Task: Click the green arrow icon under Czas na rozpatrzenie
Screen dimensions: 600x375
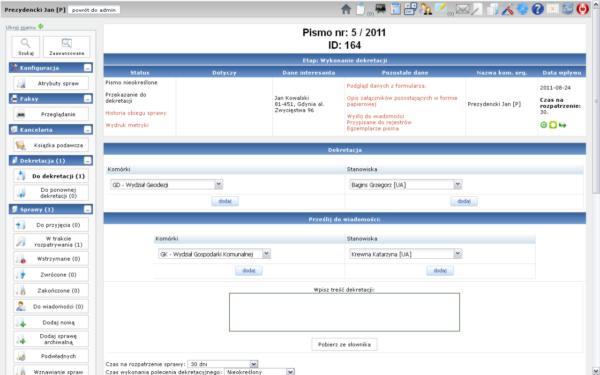Action: coord(562,125)
